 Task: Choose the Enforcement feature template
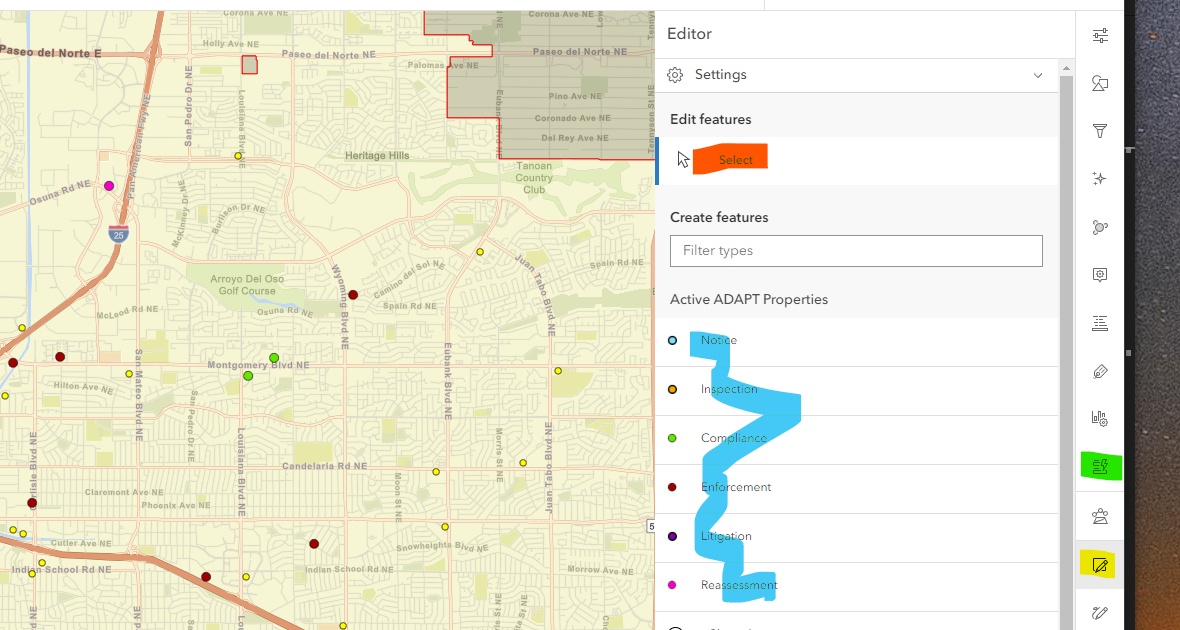click(735, 488)
